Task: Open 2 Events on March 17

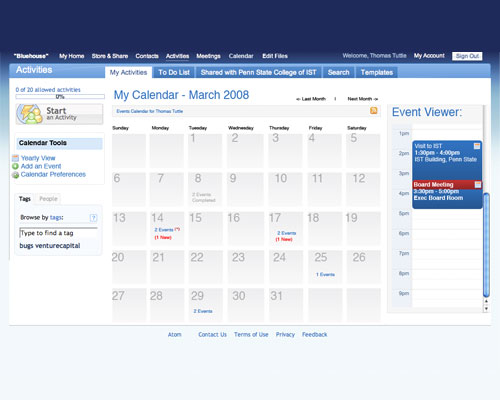Action: point(287,233)
